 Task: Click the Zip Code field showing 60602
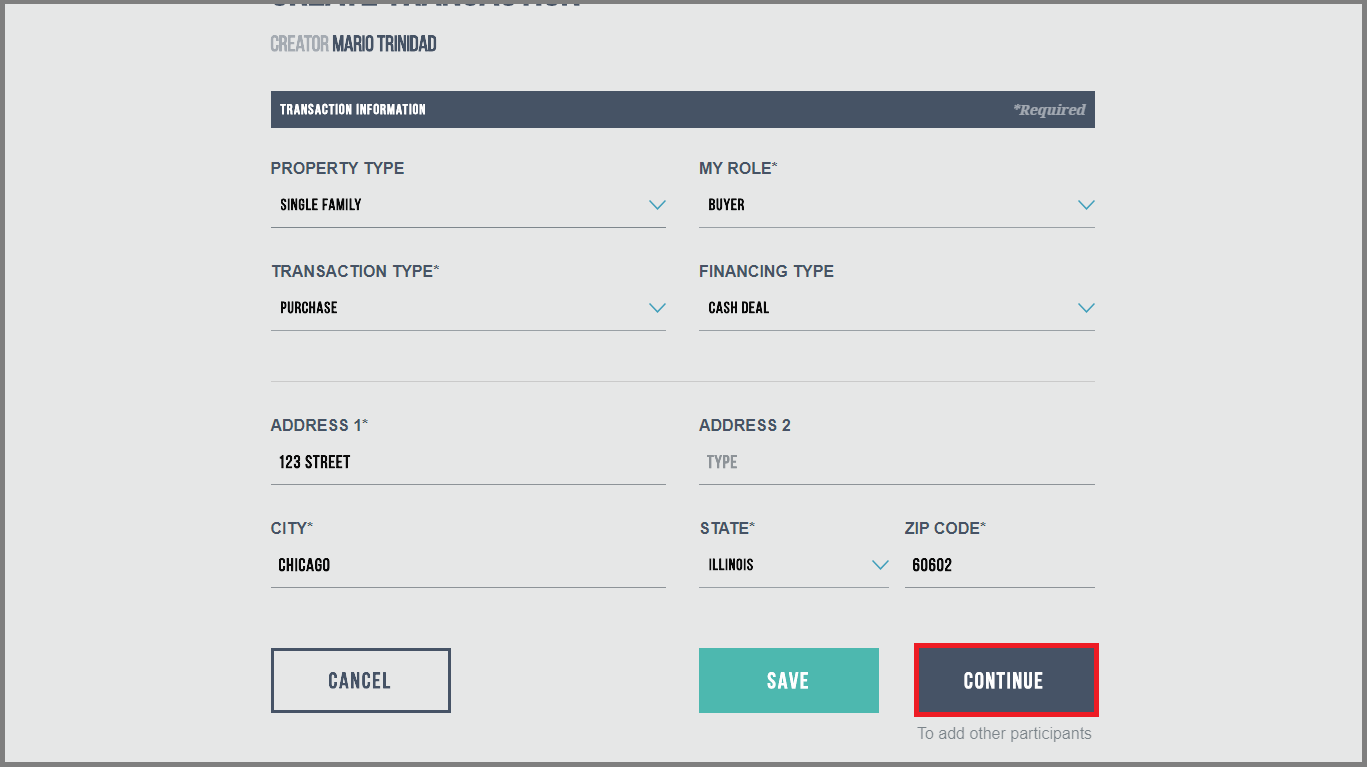(x=999, y=565)
